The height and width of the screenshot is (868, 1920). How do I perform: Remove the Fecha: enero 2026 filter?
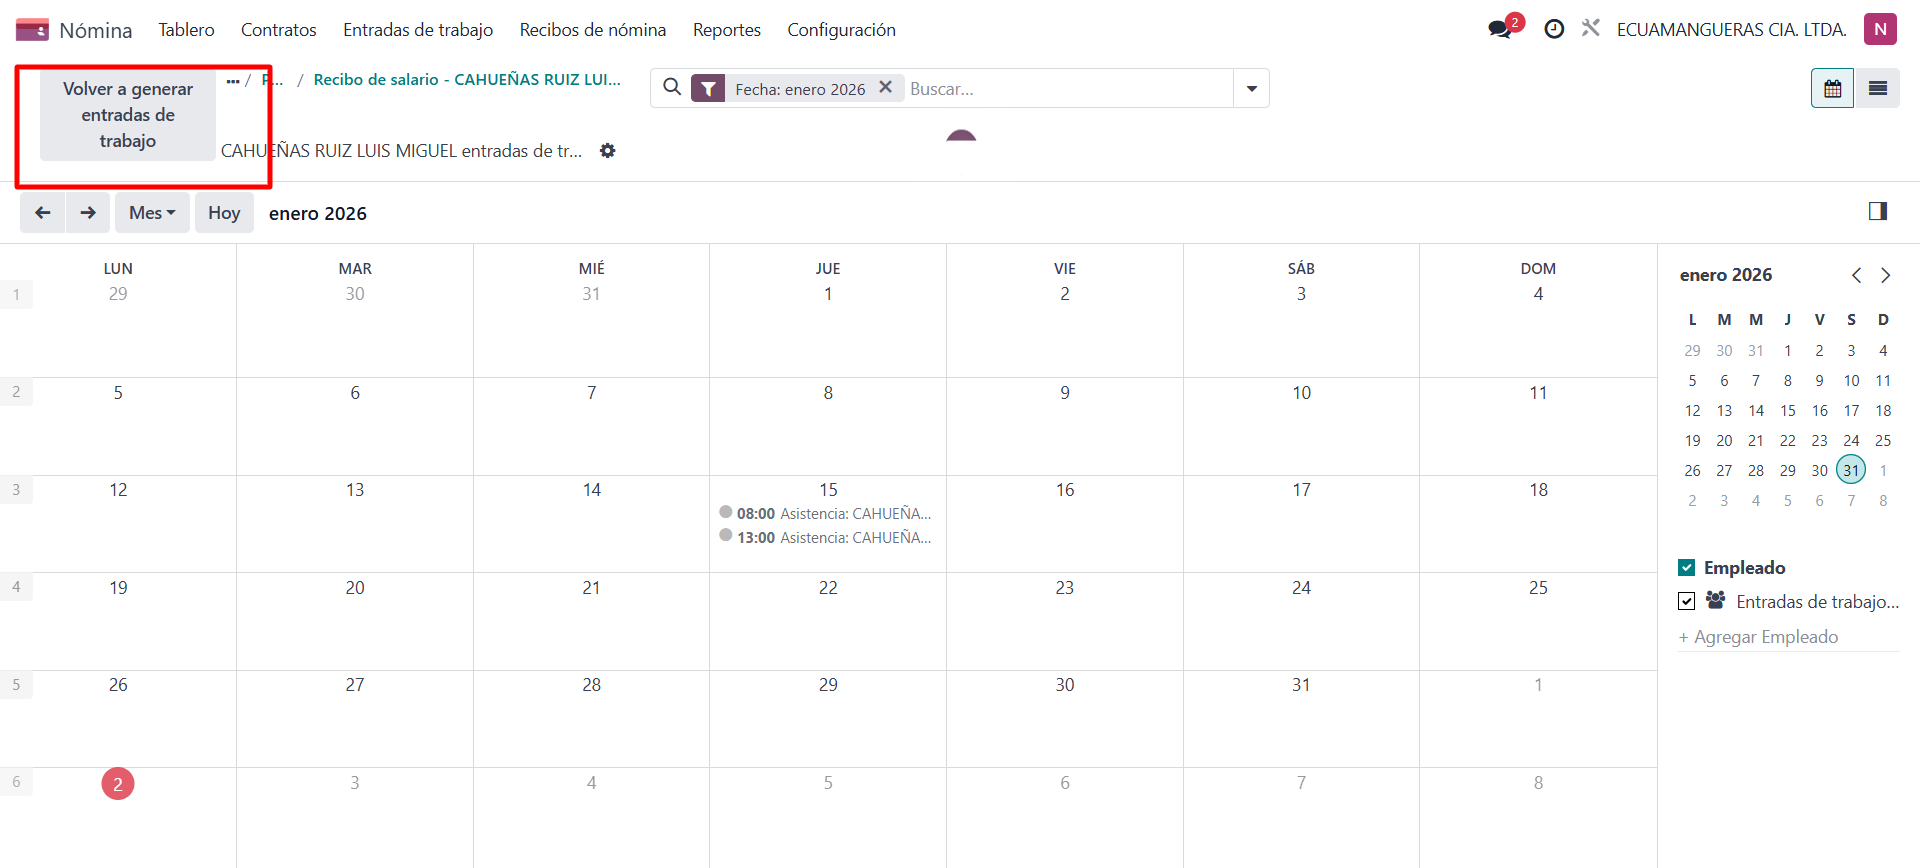[885, 88]
